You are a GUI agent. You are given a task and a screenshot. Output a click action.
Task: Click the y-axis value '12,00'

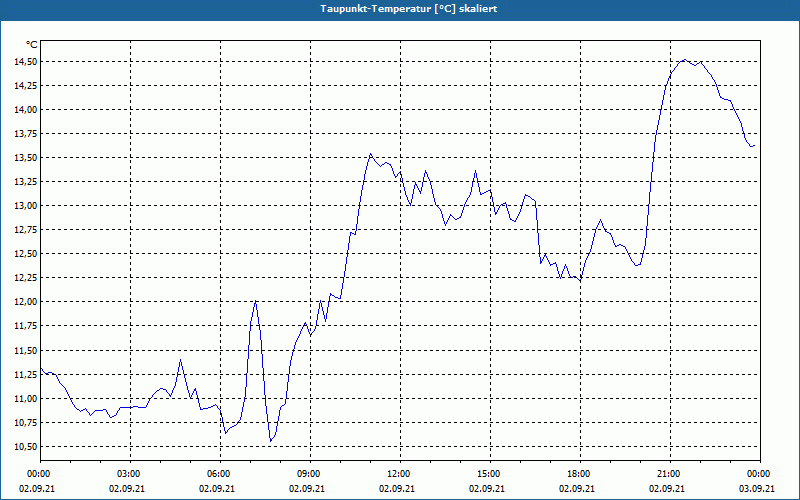click(28, 302)
